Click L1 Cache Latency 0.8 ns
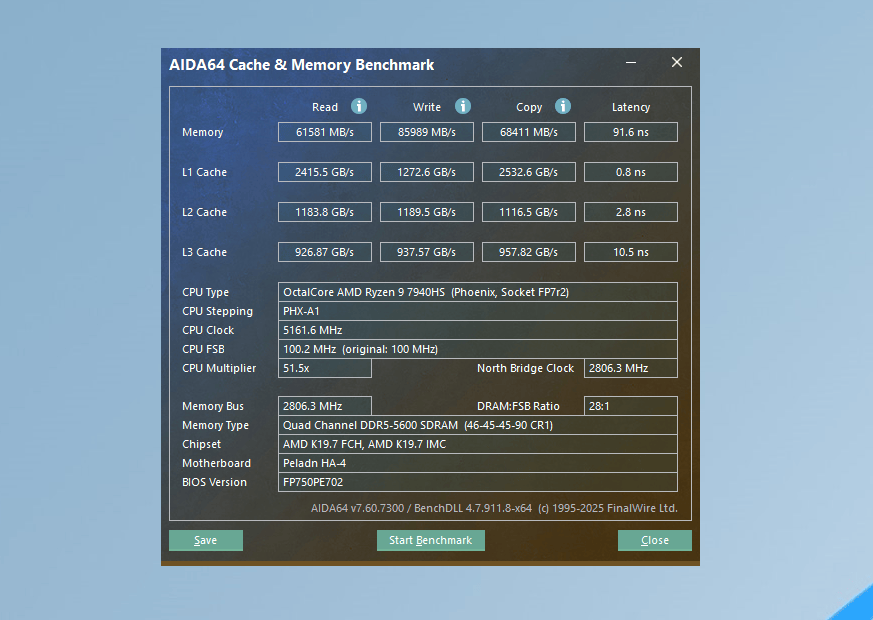Viewport: 873px width, 620px height. tap(631, 173)
